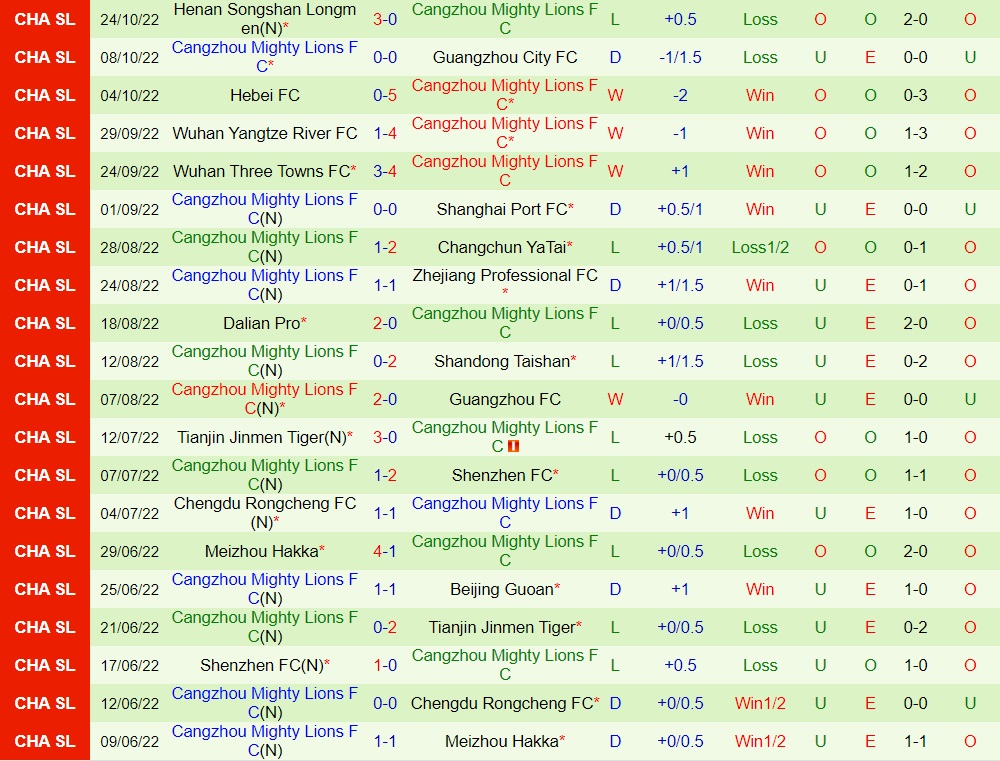This screenshot has height=761, width=1000.
Task: Open the Tianjin Jinmen Tiger team page
Action: [264, 437]
